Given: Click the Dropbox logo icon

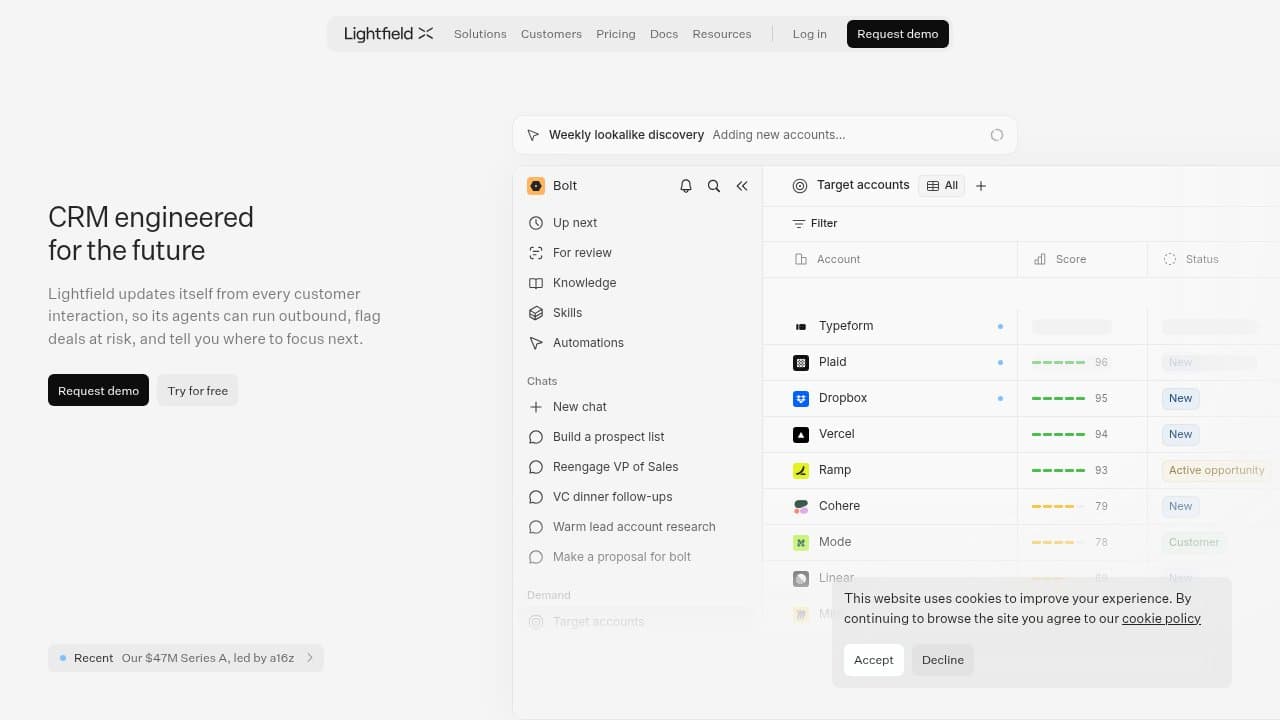Looking at the screenshot, I should click(801, 398).
